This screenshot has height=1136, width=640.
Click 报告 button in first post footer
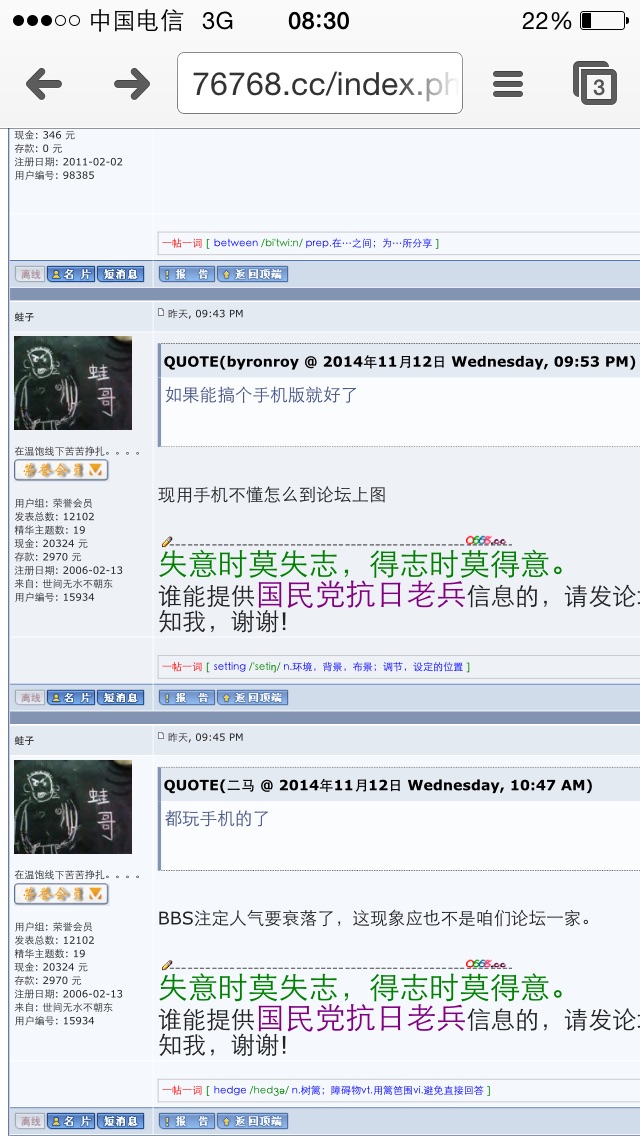187,275
